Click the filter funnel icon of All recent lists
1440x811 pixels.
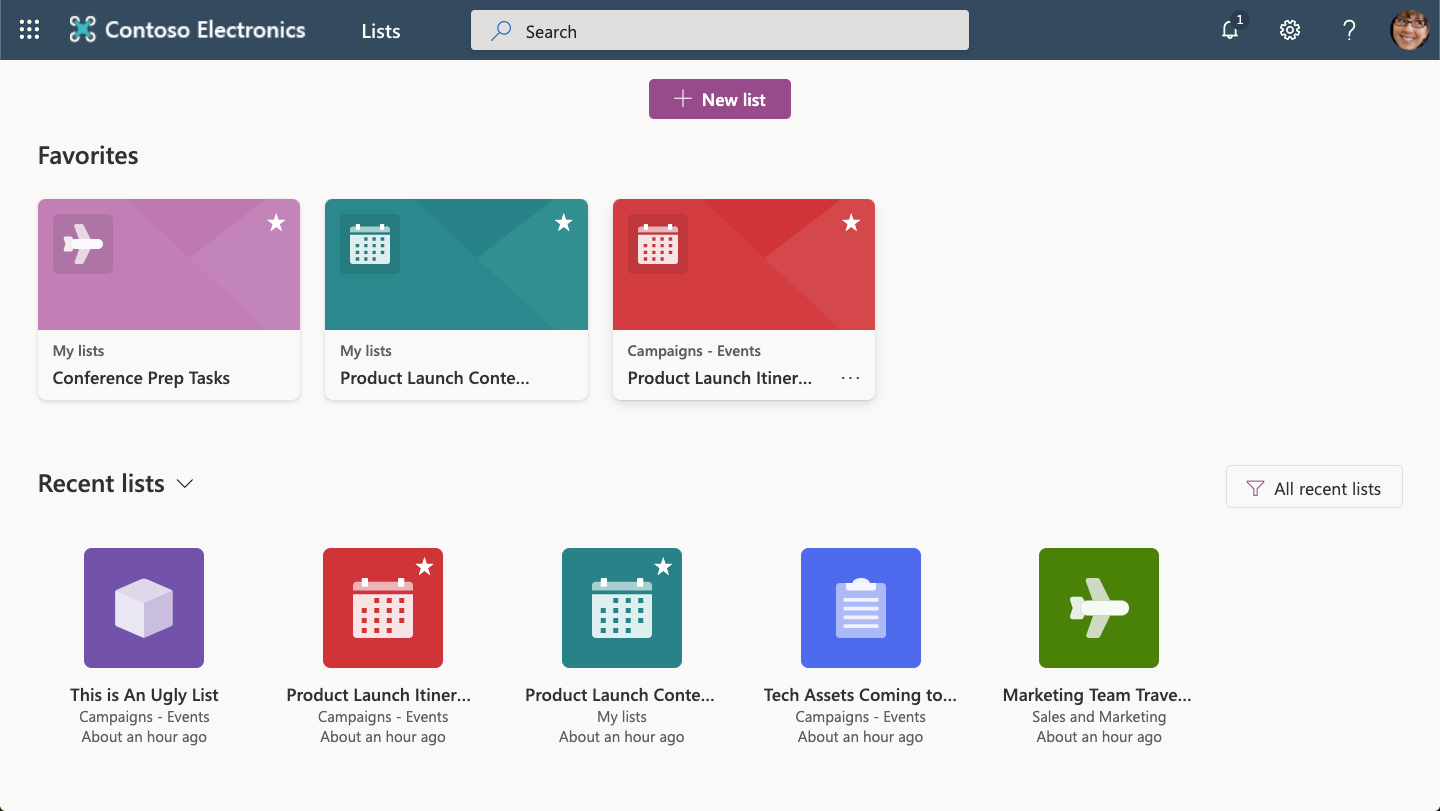coord(1255,488)
